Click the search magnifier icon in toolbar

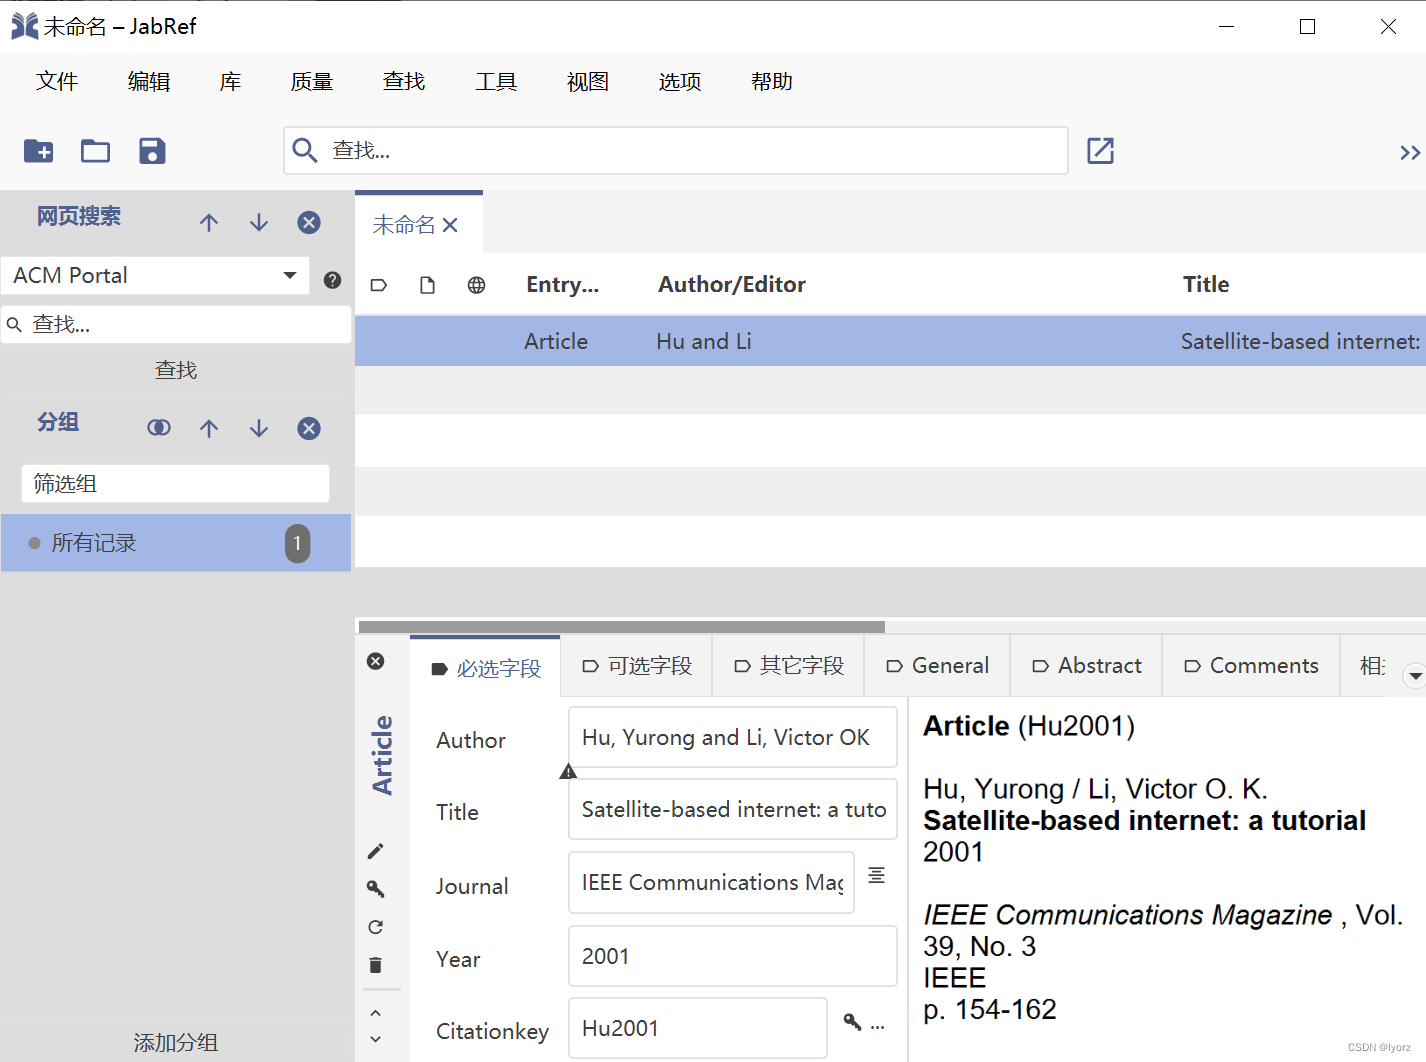(305, 150)
